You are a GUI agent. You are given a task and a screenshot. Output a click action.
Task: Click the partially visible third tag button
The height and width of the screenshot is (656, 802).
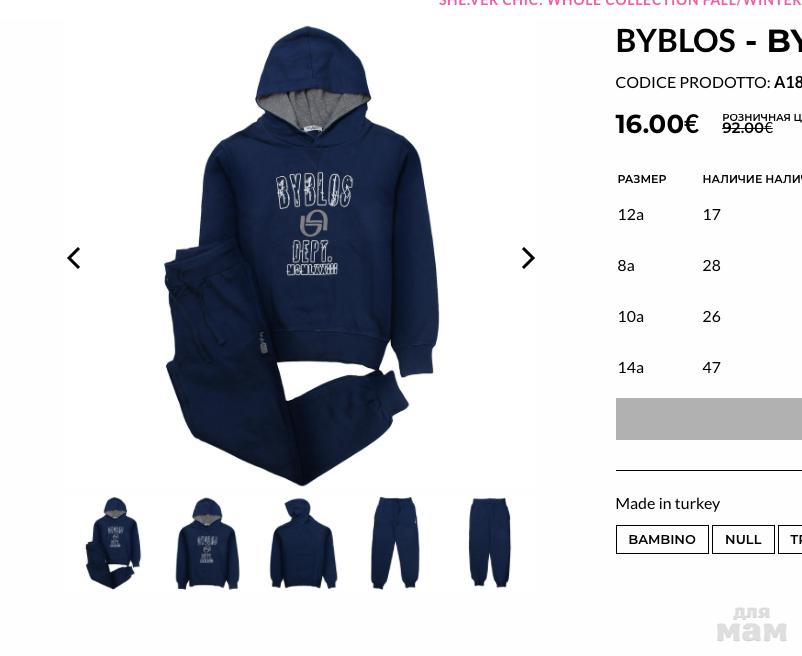click(x=790, y=539)
